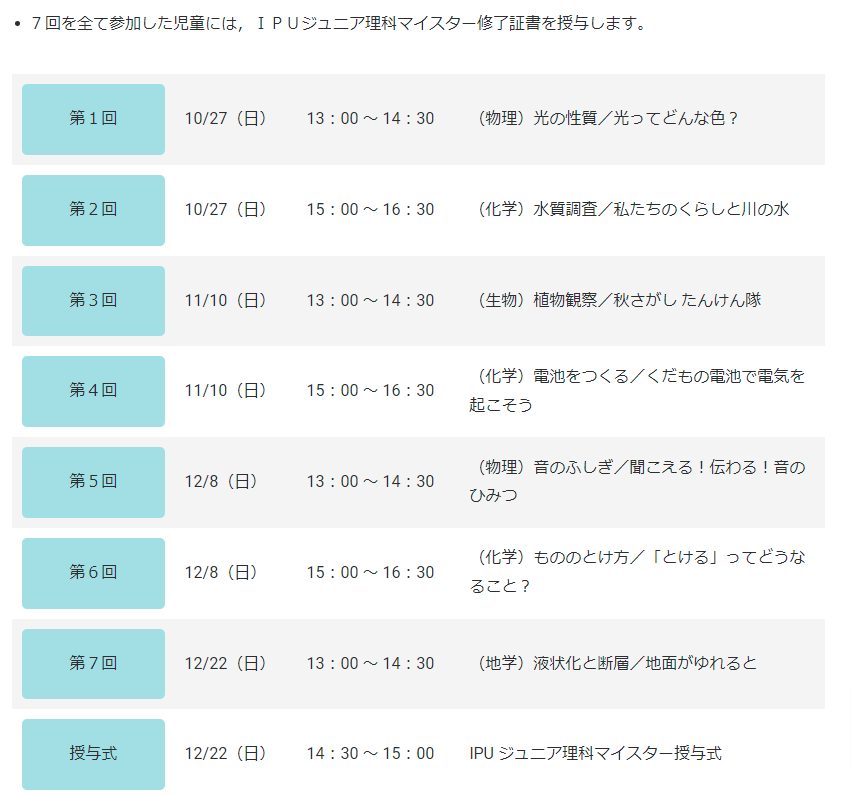Viewport: 851px width, 796px height.
Task: Click the IPU ジュニア理科マイスター授与式 text
Action: [x=595, y=754]
